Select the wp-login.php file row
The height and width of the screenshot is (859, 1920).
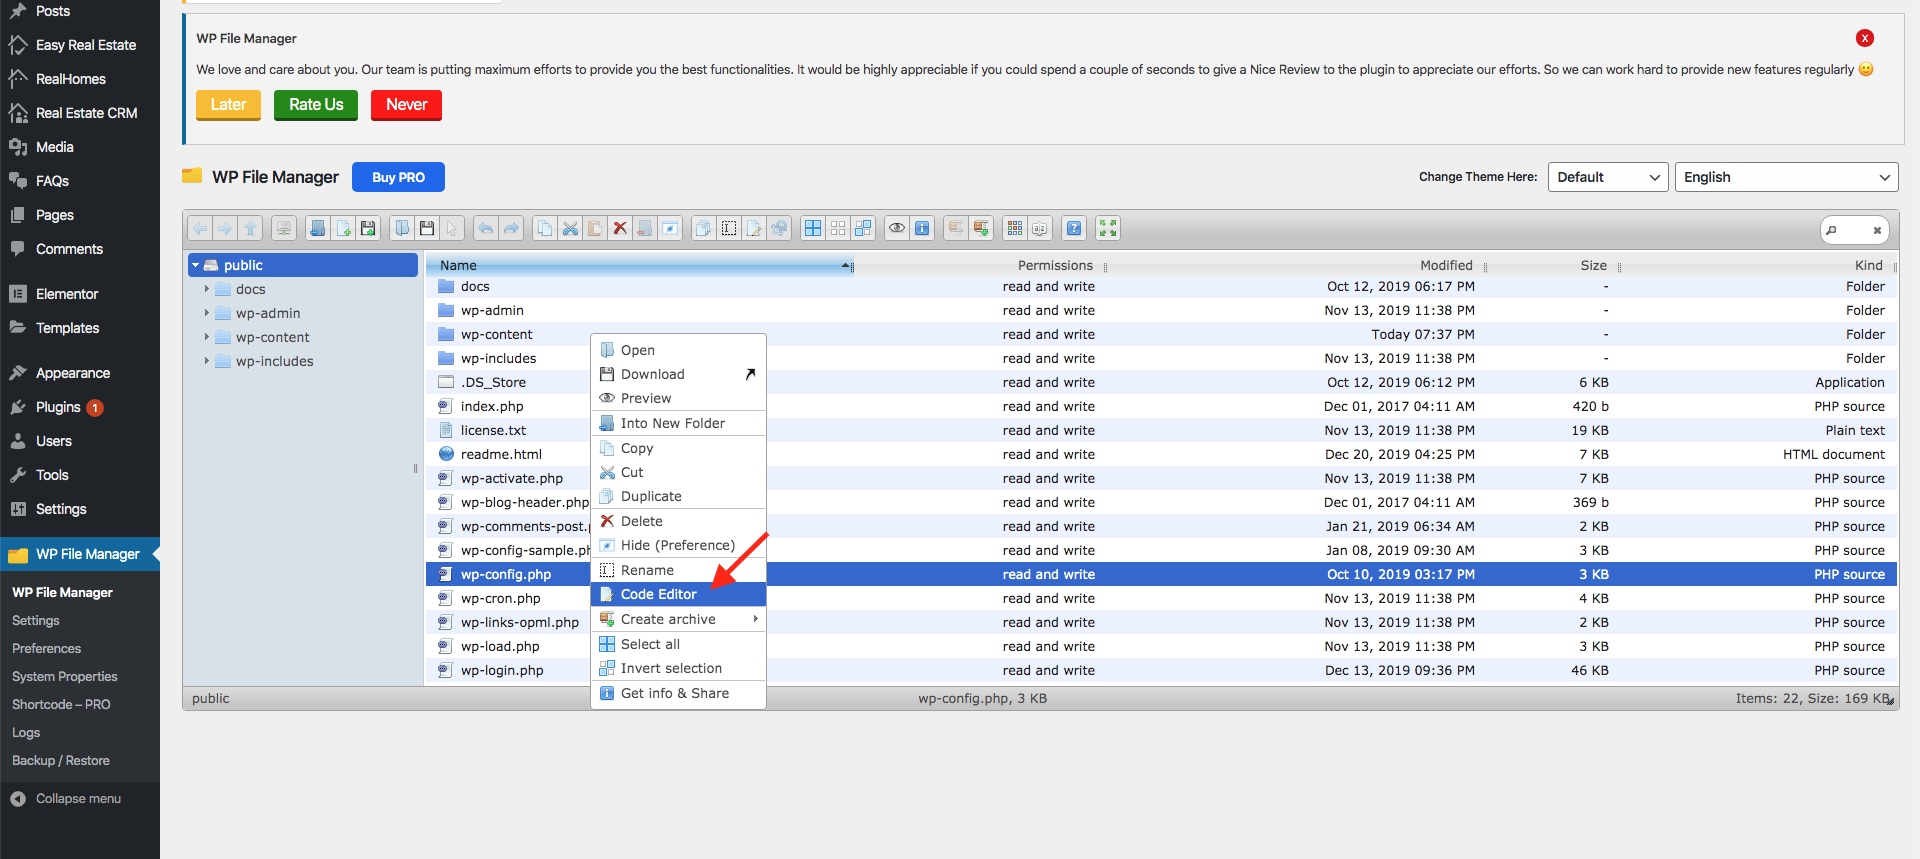(x=1162, y=670)
